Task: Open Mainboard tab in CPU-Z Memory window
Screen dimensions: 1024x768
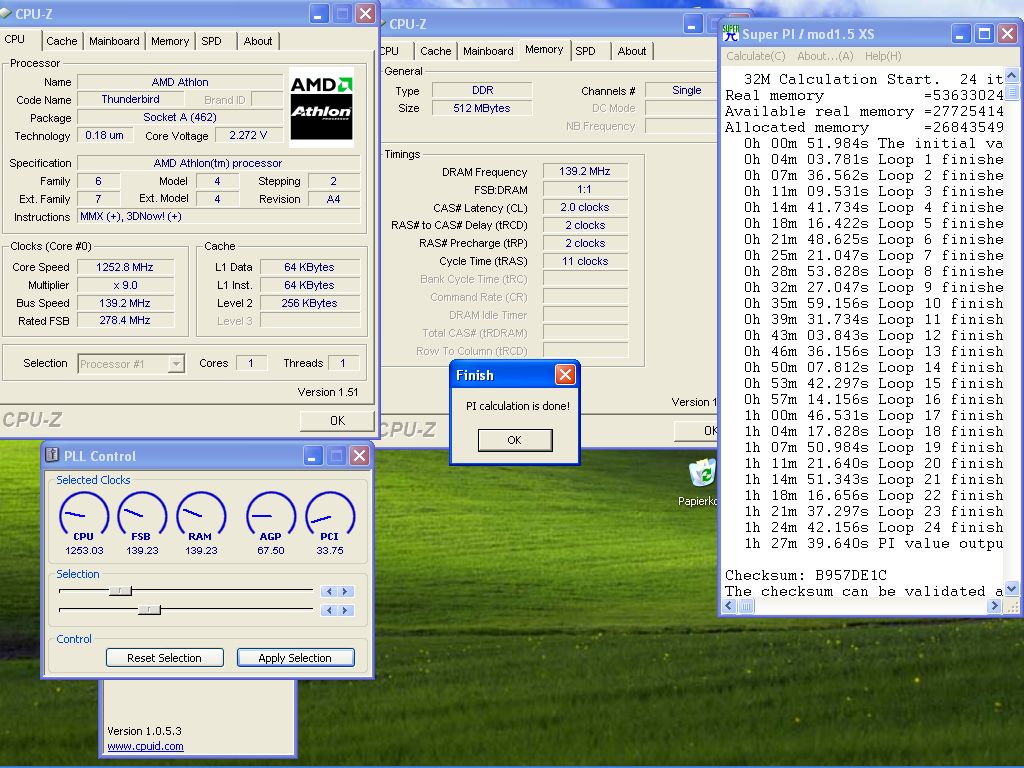Action: [x=488, y=51]
